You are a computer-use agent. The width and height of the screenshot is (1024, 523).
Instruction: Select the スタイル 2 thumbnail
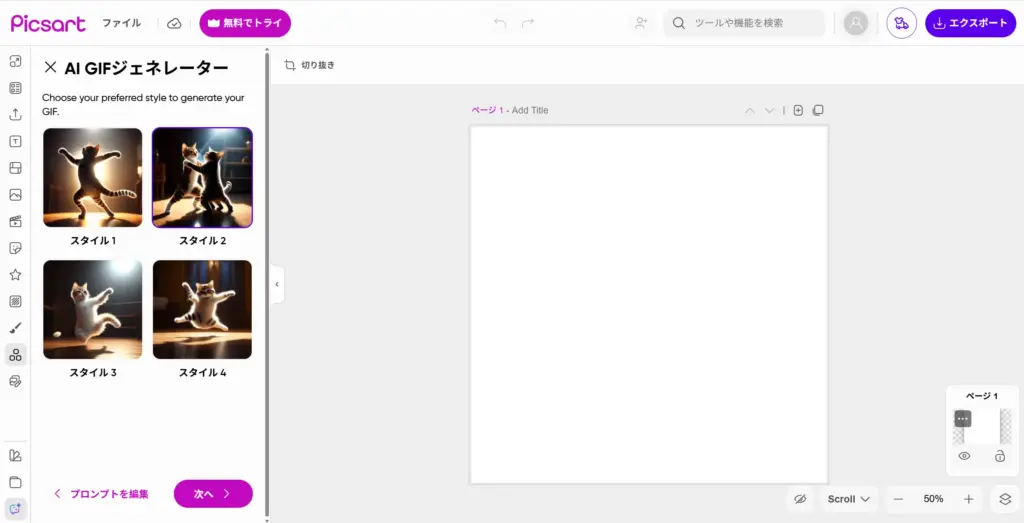point(202,178)
